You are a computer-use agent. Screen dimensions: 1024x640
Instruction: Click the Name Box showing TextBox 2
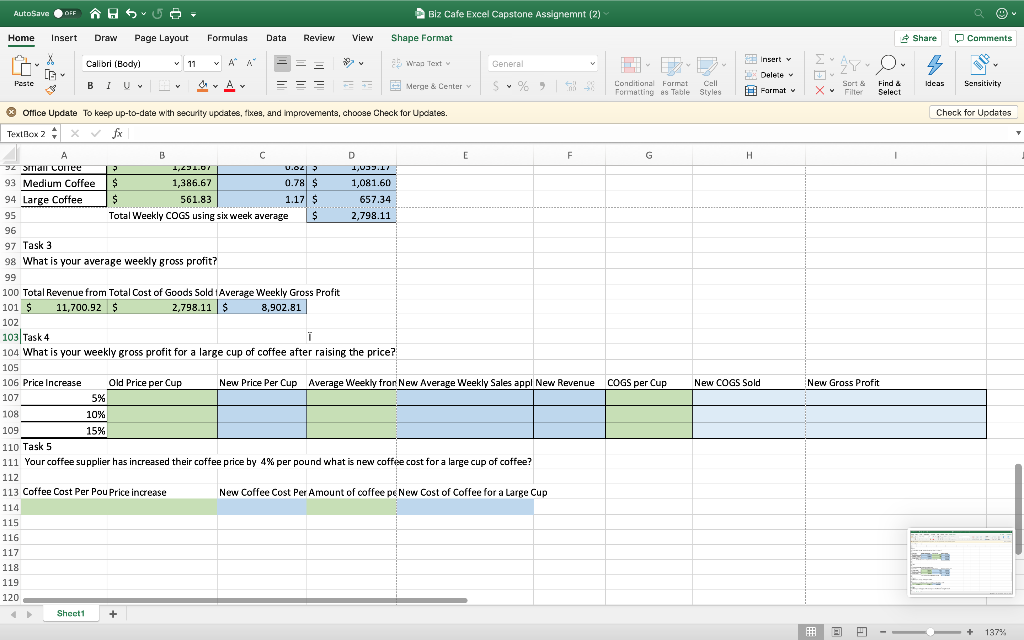click(27, 134)
